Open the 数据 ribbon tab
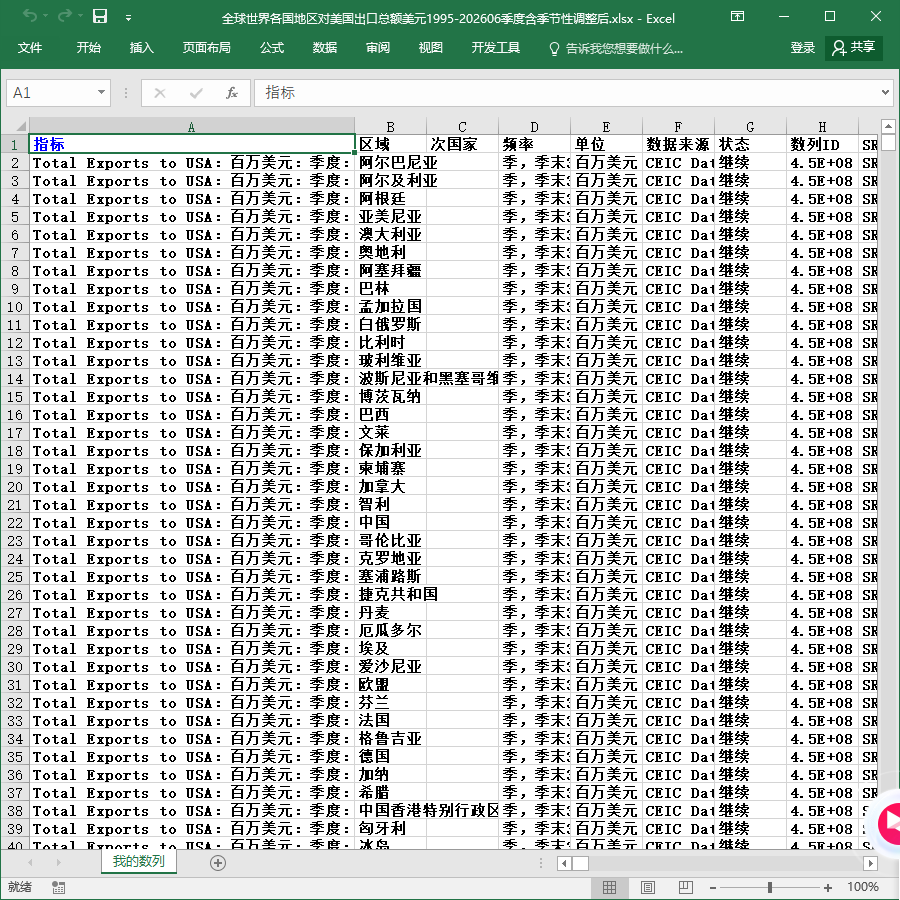The height and width of the screenshot is (900, 900). pos(325,48)
